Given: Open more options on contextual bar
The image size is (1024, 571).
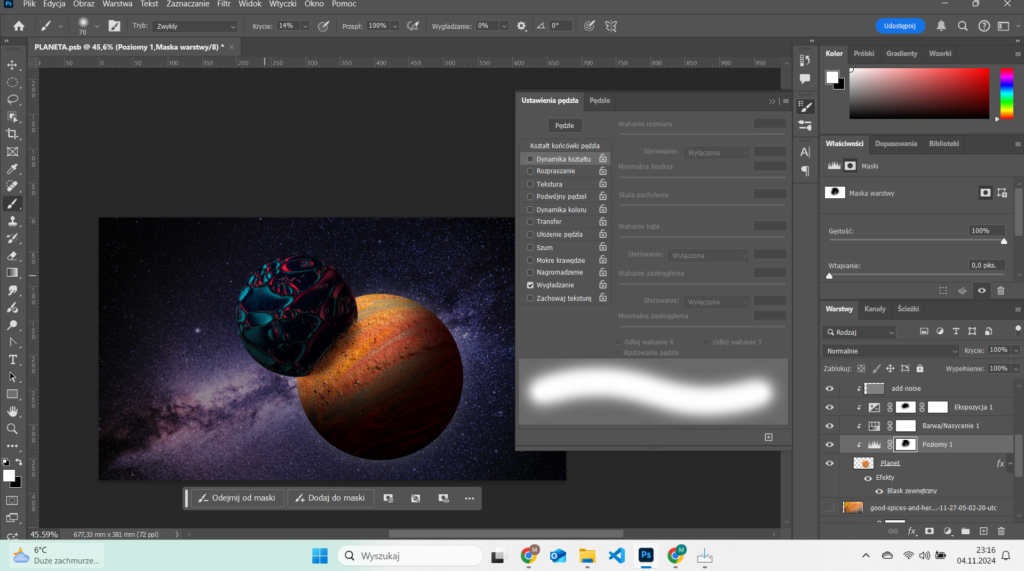Looking at the screenshot, I should pyautogui.click(x=469, y=498).
